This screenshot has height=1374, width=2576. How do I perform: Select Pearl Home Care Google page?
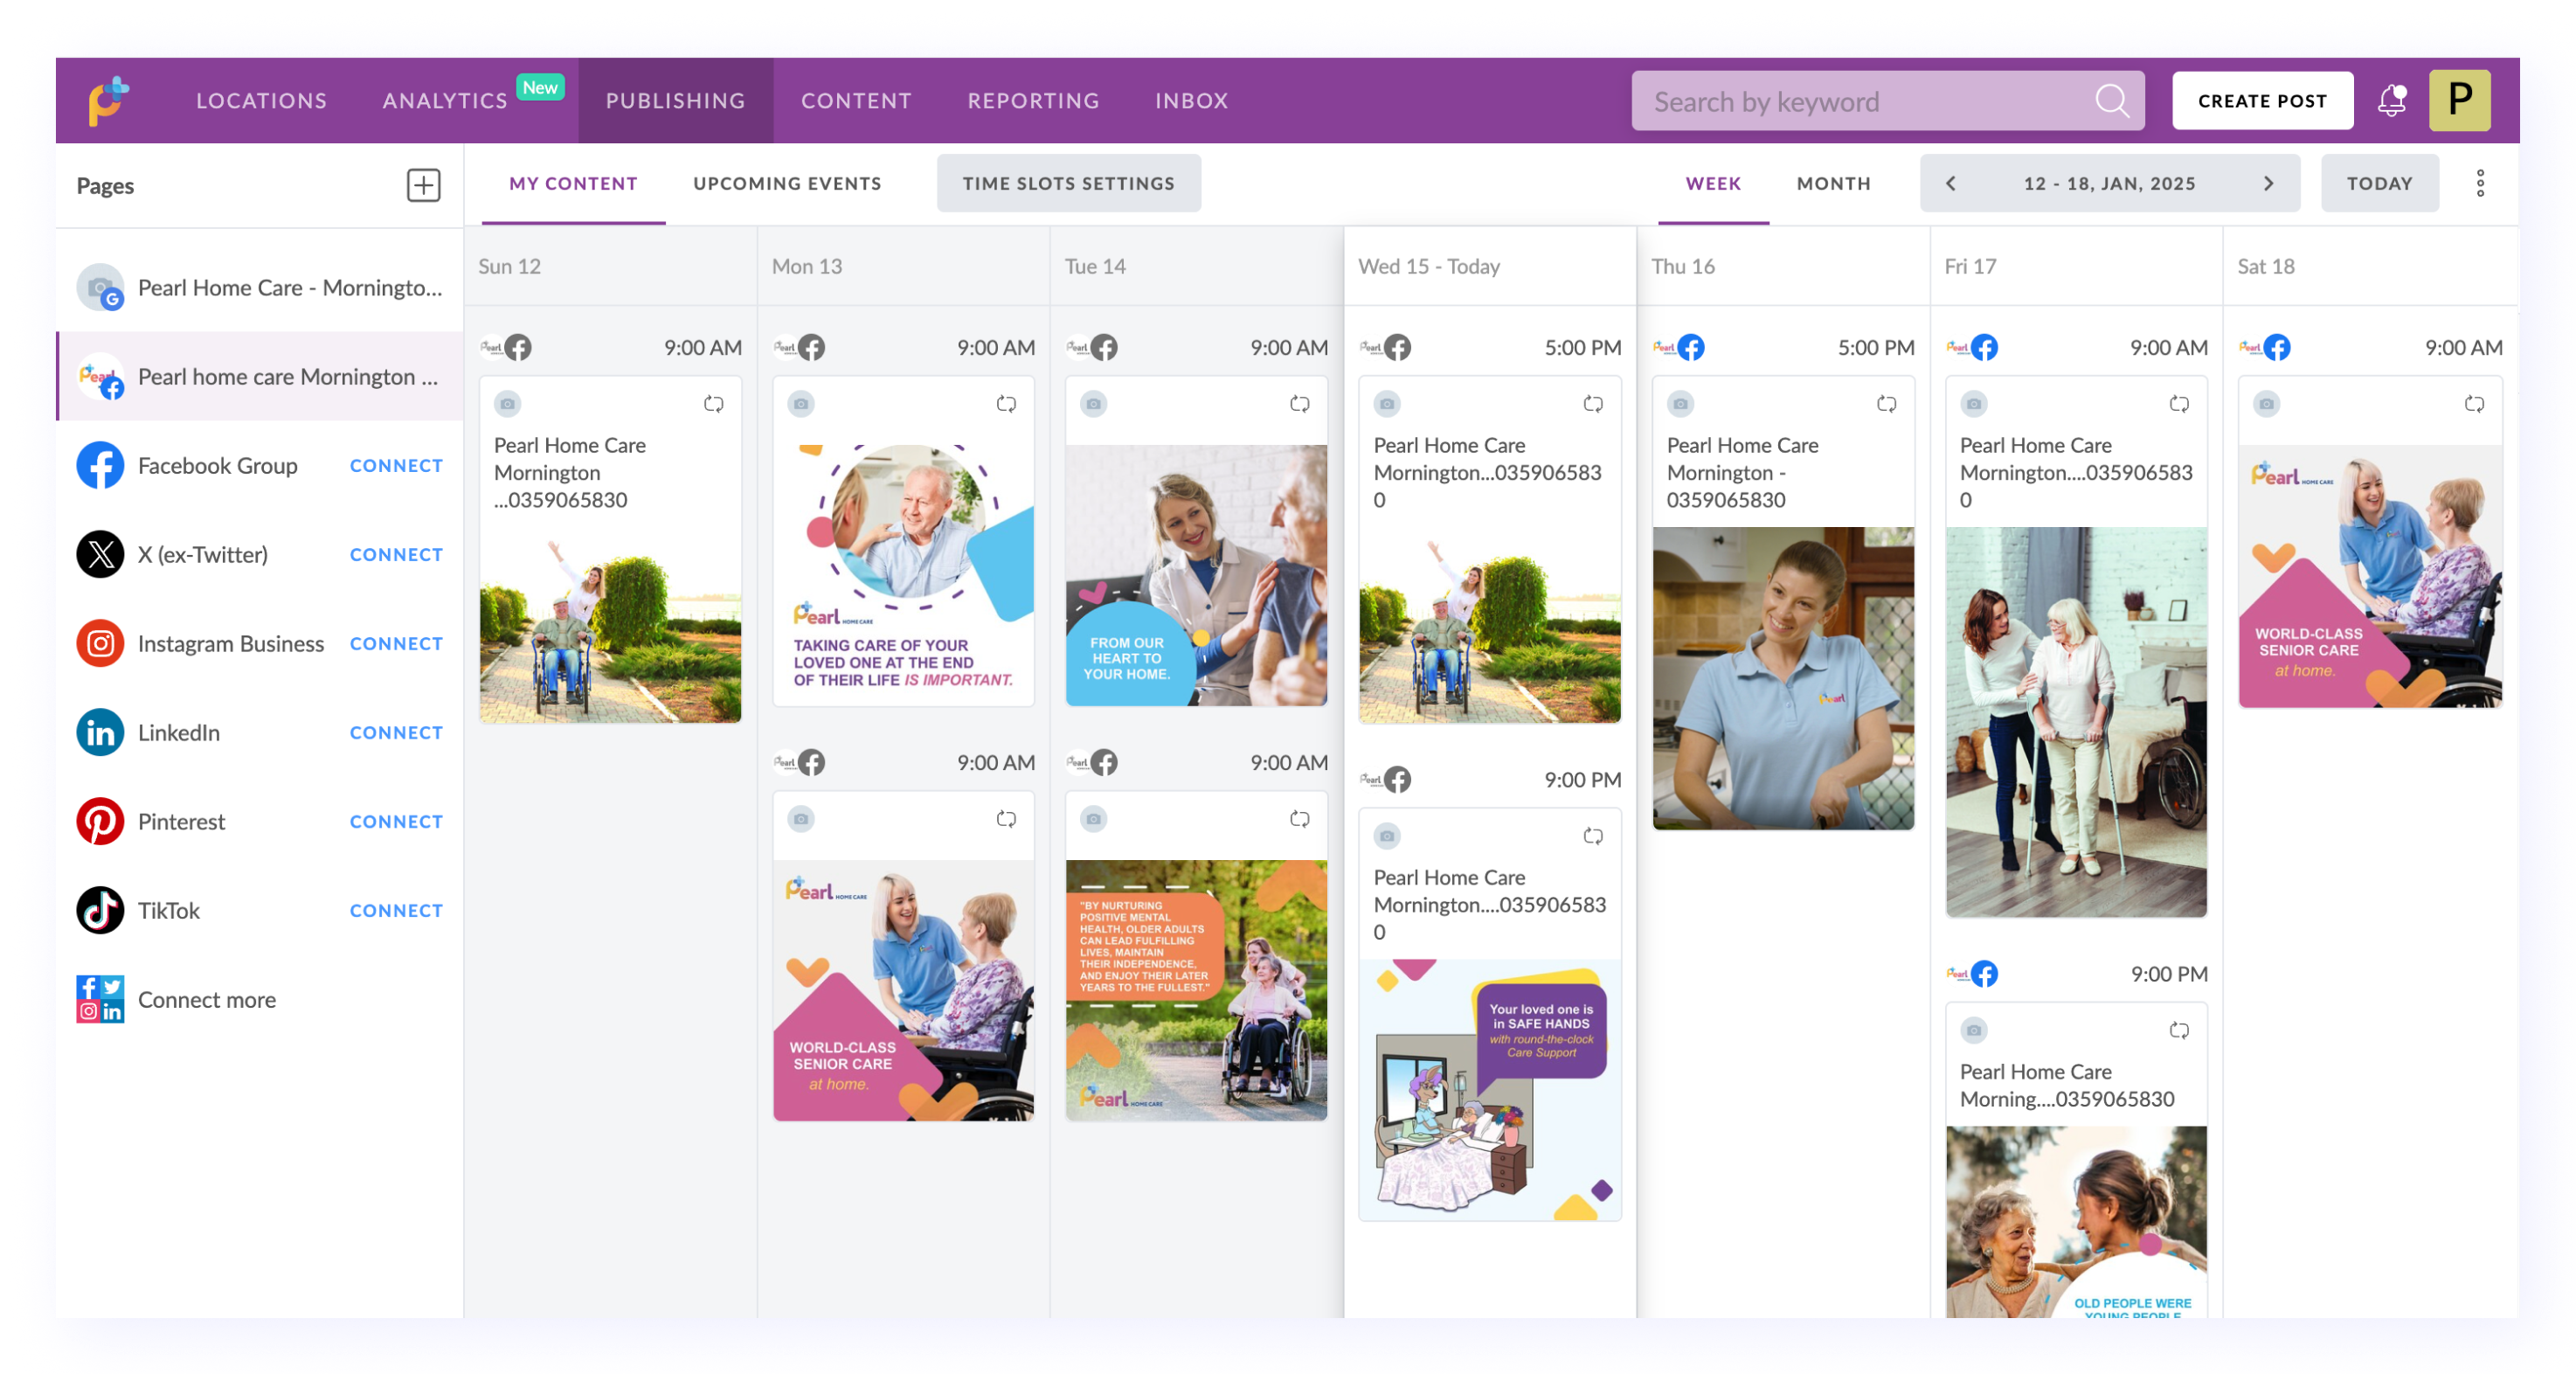coord(260,287)
